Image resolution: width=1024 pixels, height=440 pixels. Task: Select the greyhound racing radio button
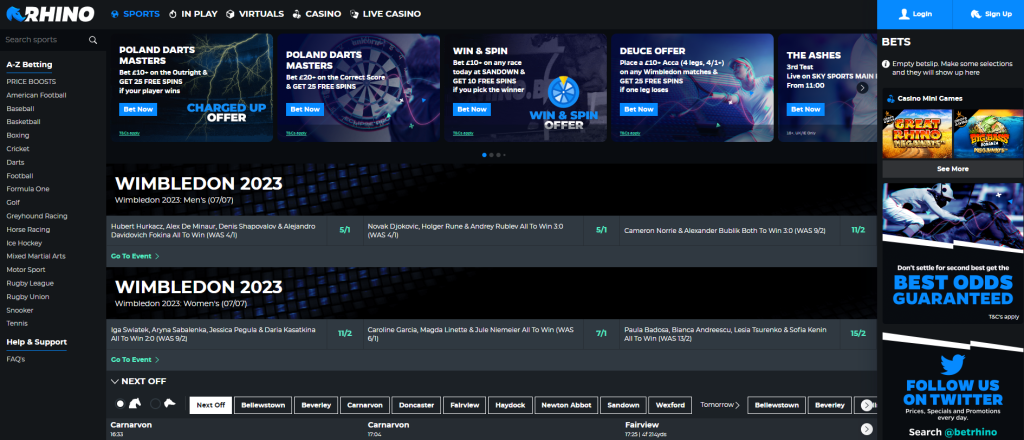155,404
